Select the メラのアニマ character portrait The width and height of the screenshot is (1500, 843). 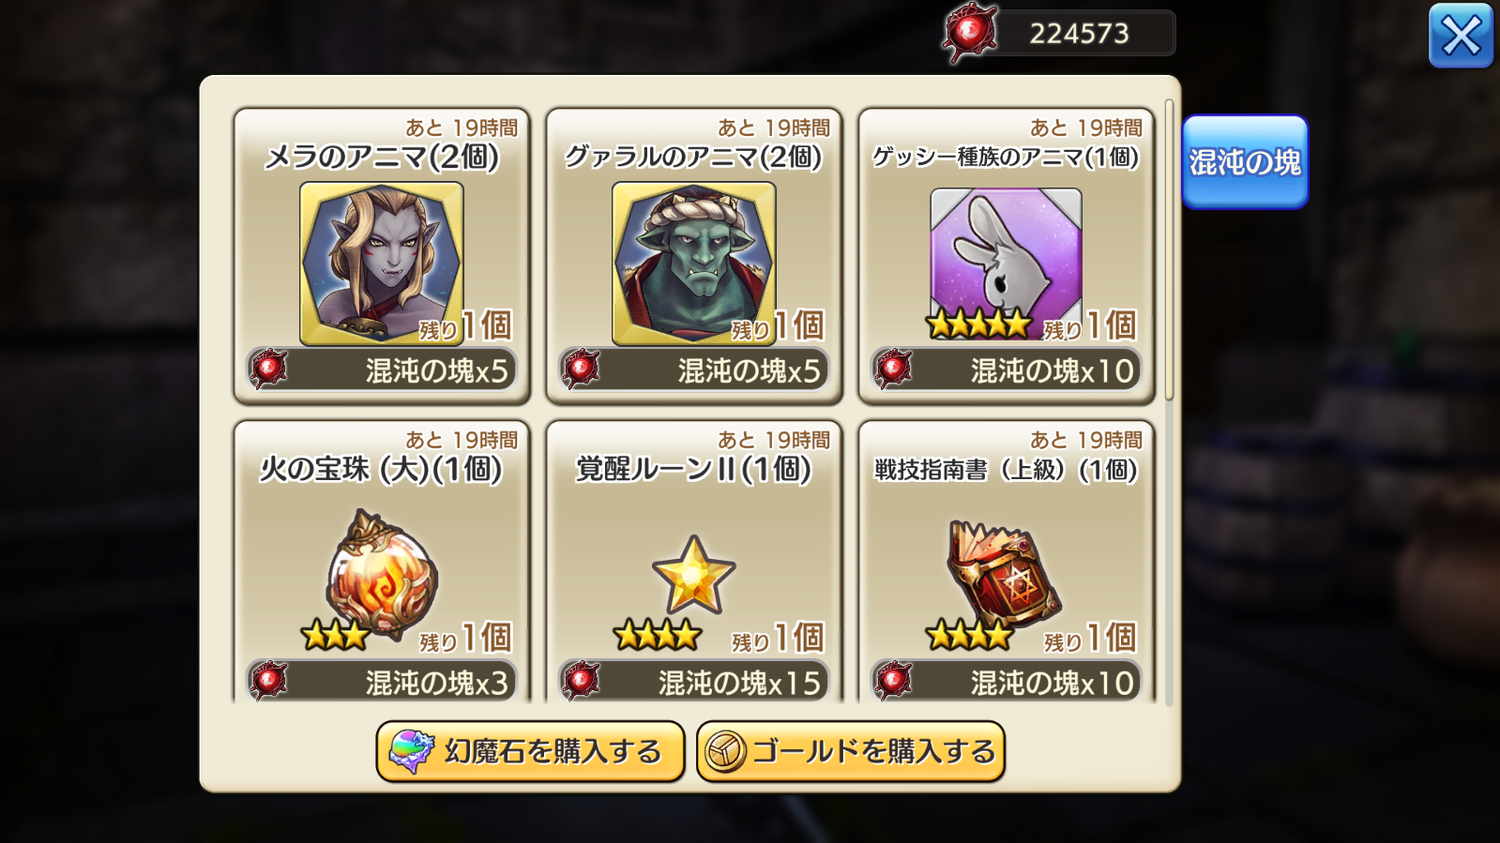click(x=381, y=263)
